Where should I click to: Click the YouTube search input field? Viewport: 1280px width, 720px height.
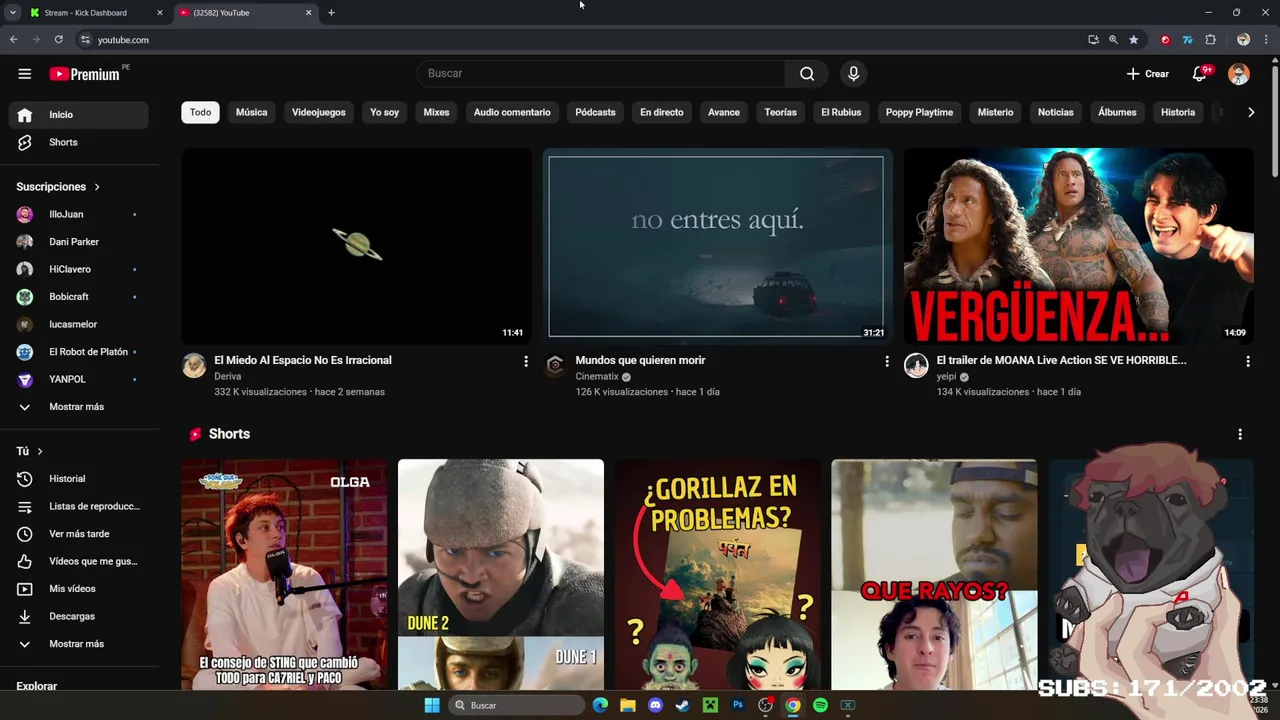[601, 74]
